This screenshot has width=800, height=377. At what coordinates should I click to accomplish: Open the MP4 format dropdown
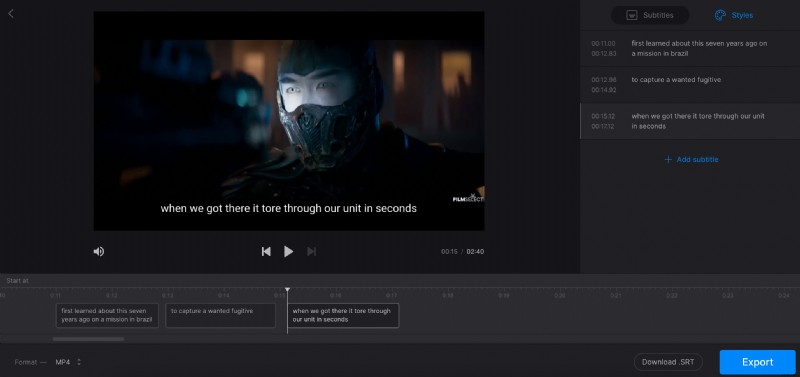68,362
